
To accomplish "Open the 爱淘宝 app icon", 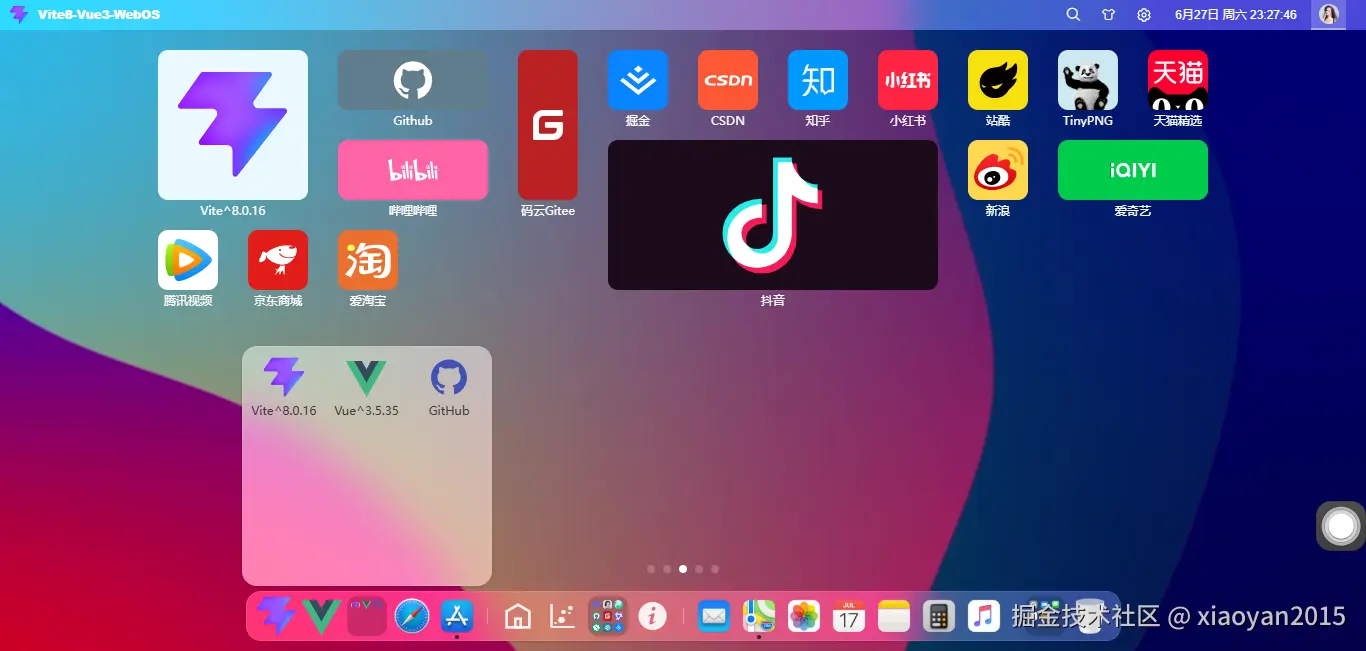I will pos(368,260).
